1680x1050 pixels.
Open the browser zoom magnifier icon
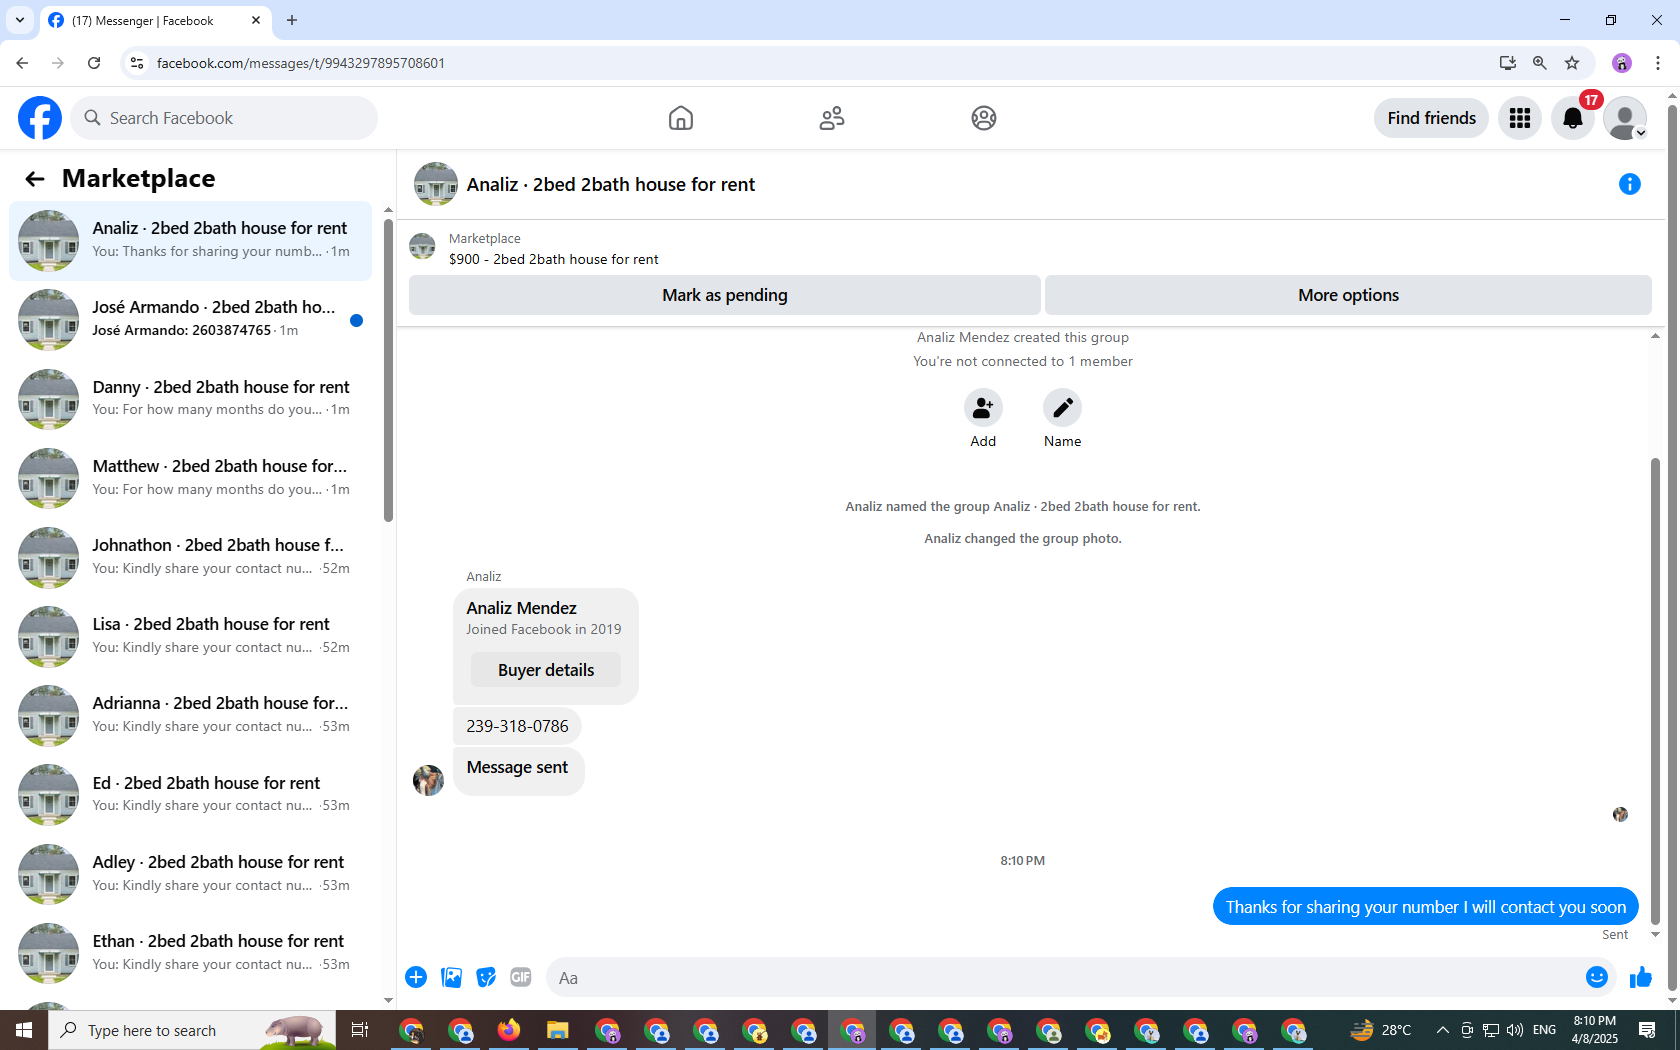[1540, 63]
